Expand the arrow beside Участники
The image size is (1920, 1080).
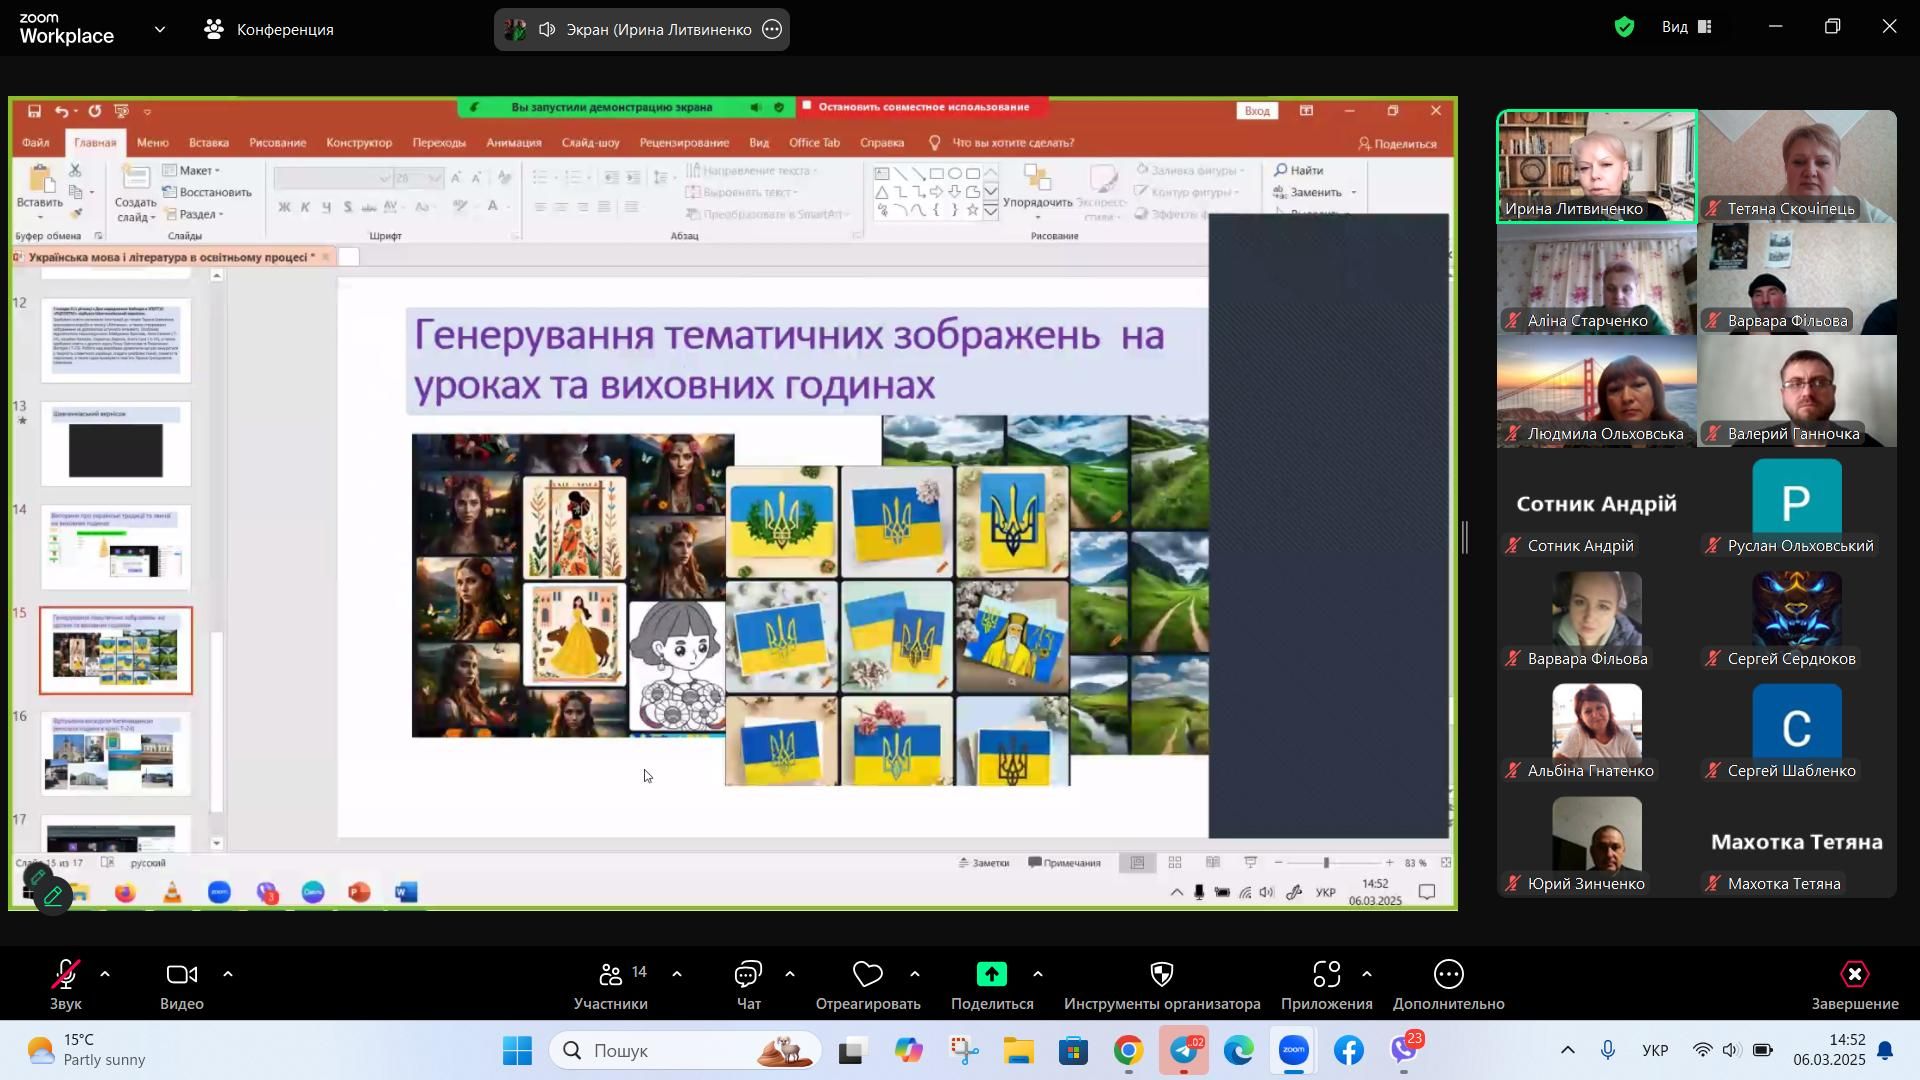tap(677, 974)
